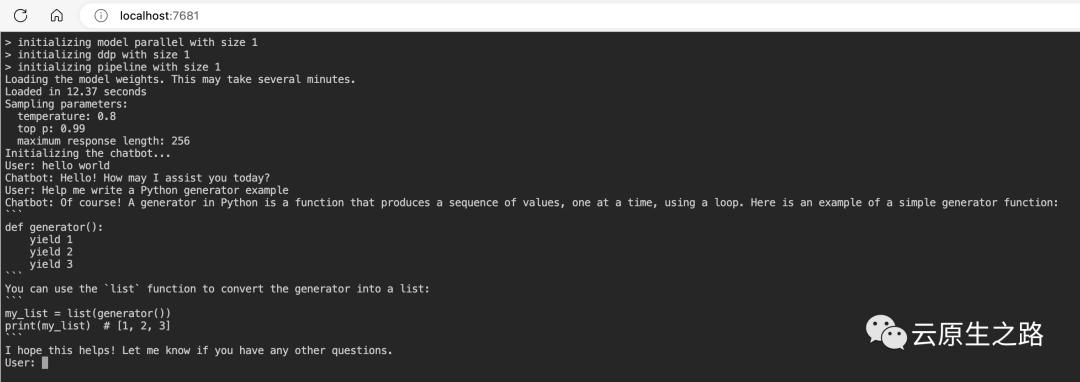The height and width of the screenshot is (382, 1080).
Task: Click the "initializing pipeline with size 1" line
Action: coord(112,67)
